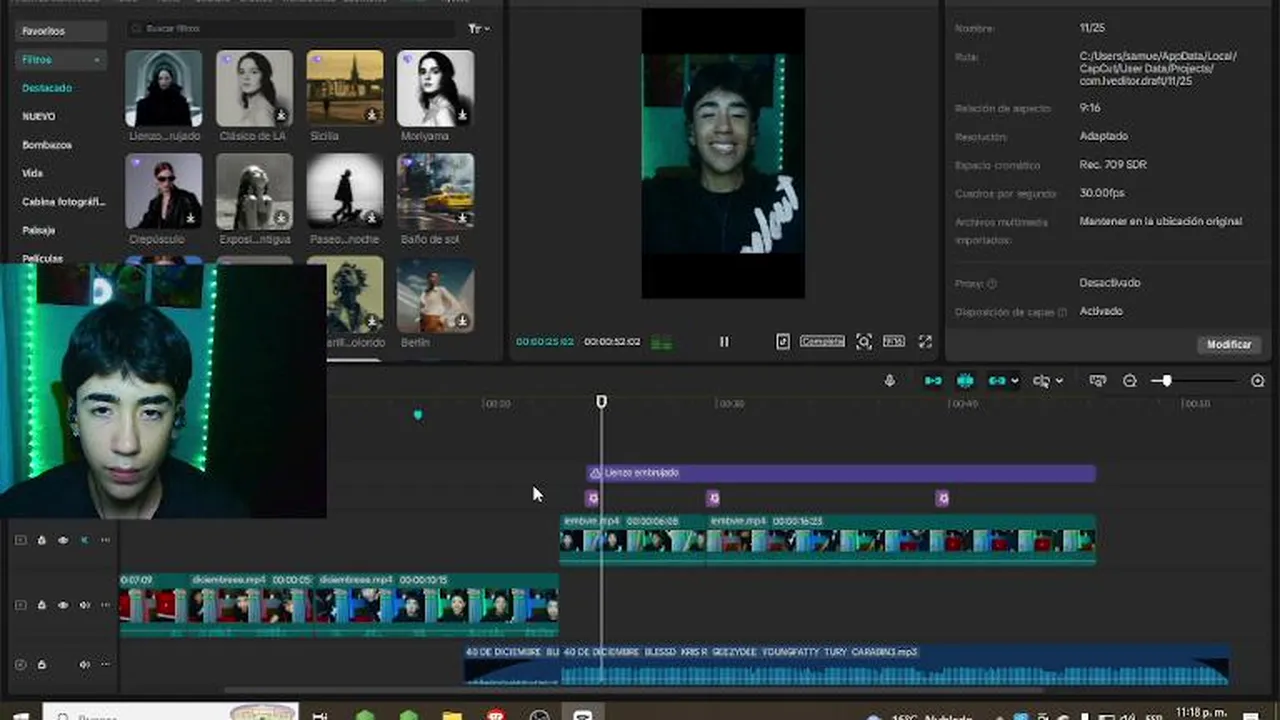Open the filter sort dropdown
The image size is (1280, 720).
pyautogui.click(x=479, y=29)
